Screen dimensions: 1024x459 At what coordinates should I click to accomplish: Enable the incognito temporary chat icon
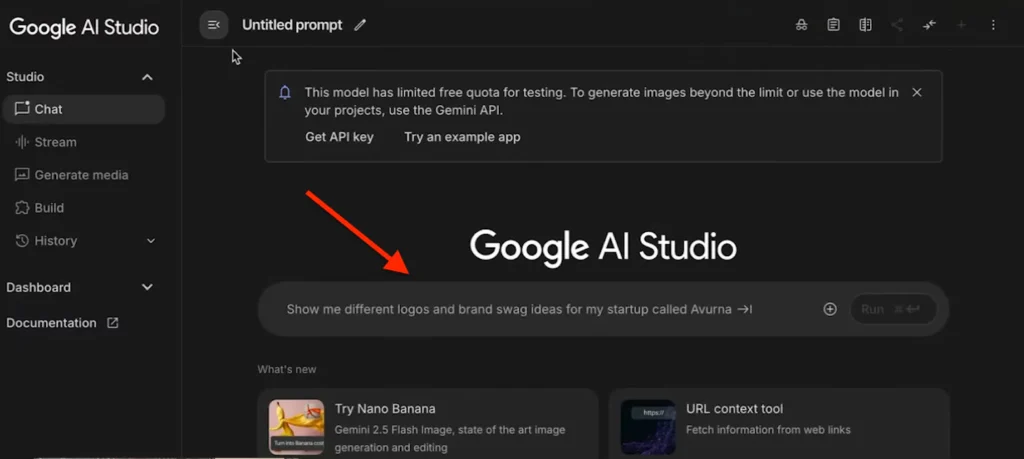click(801, 25)
